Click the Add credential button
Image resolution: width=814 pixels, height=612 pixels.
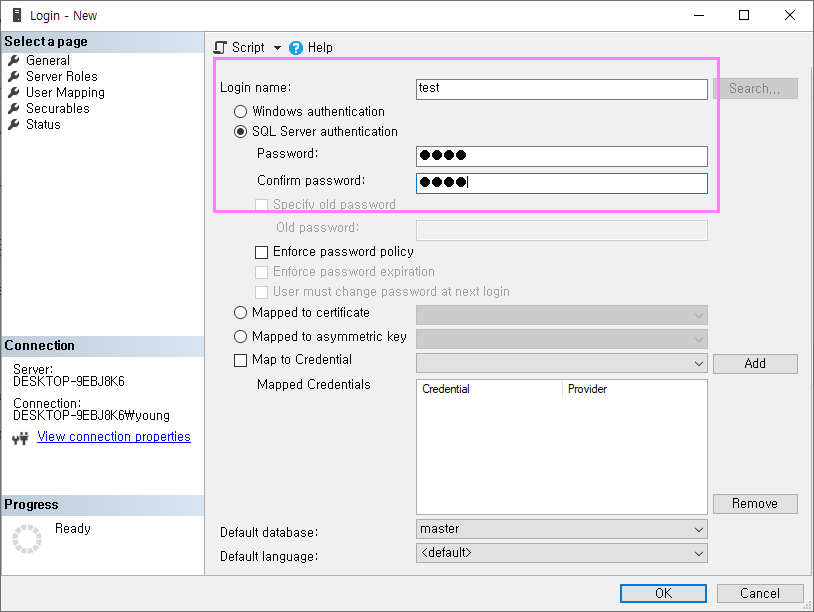[755, 364]
